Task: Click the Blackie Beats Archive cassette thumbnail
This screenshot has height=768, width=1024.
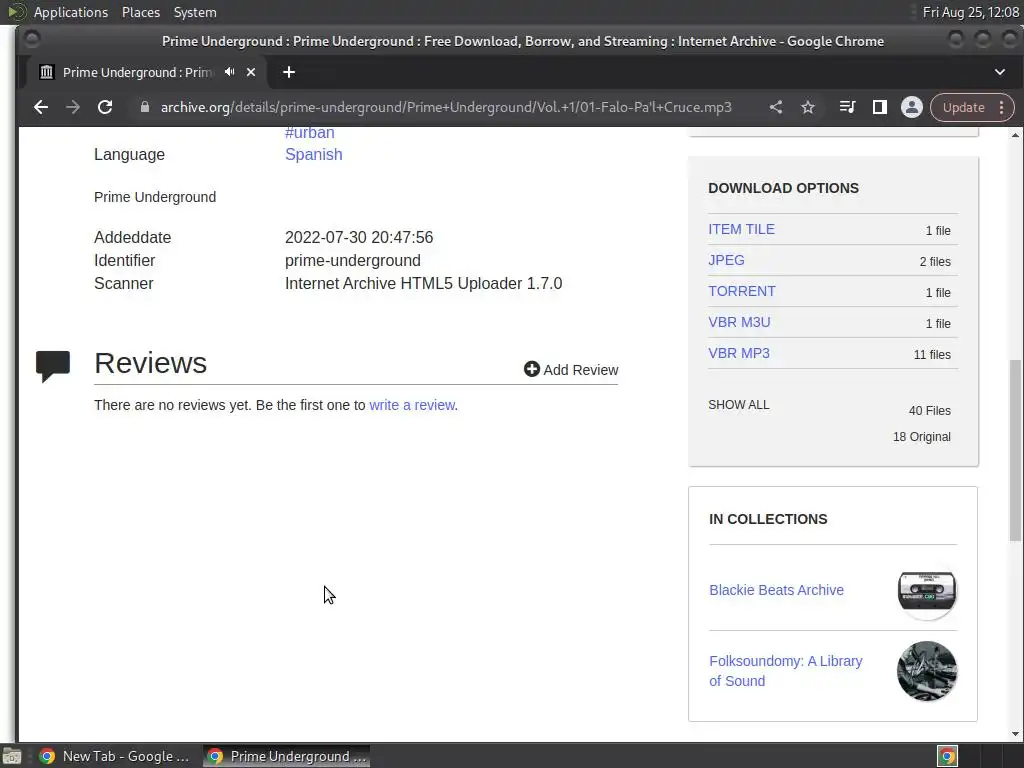Action: (927, 590)
